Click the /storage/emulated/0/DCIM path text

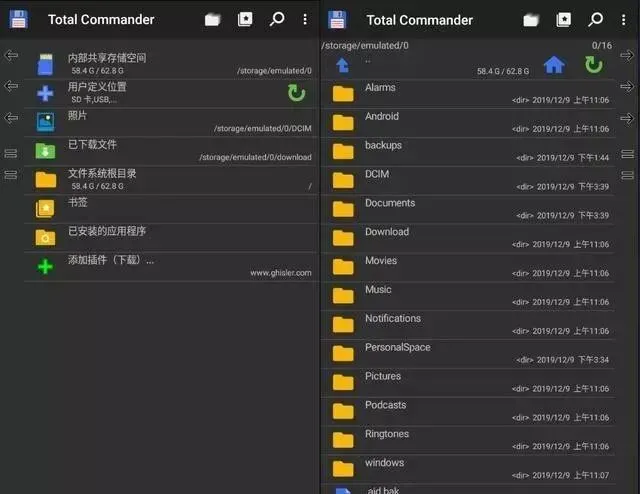coord(262,129)
